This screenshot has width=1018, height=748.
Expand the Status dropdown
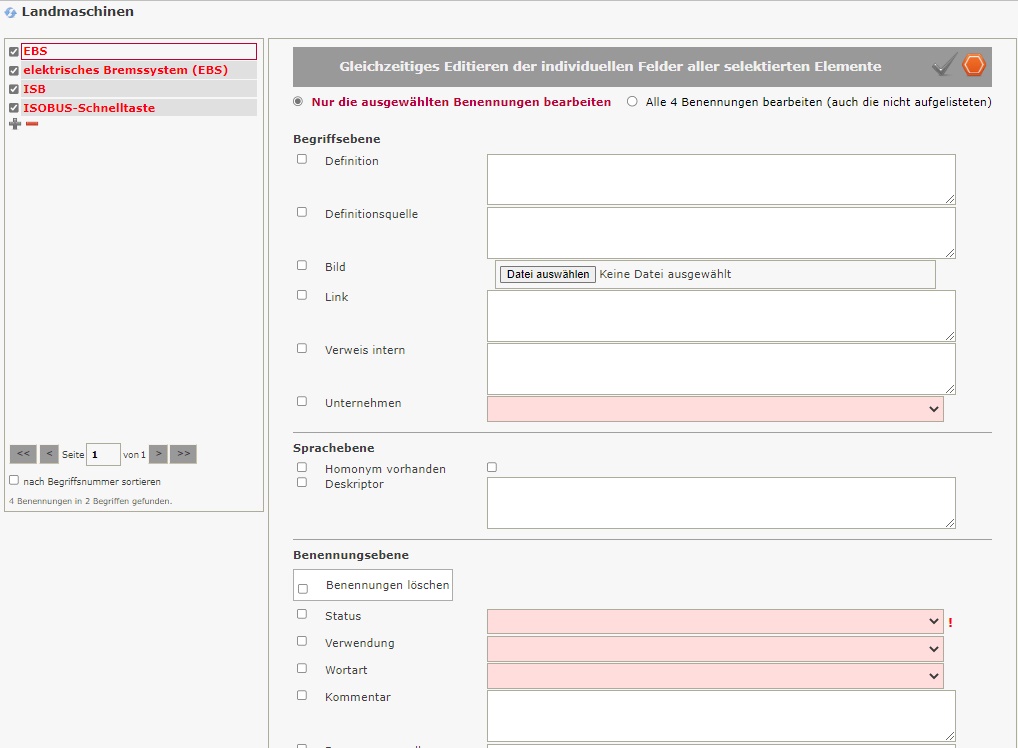coord(715,621)
